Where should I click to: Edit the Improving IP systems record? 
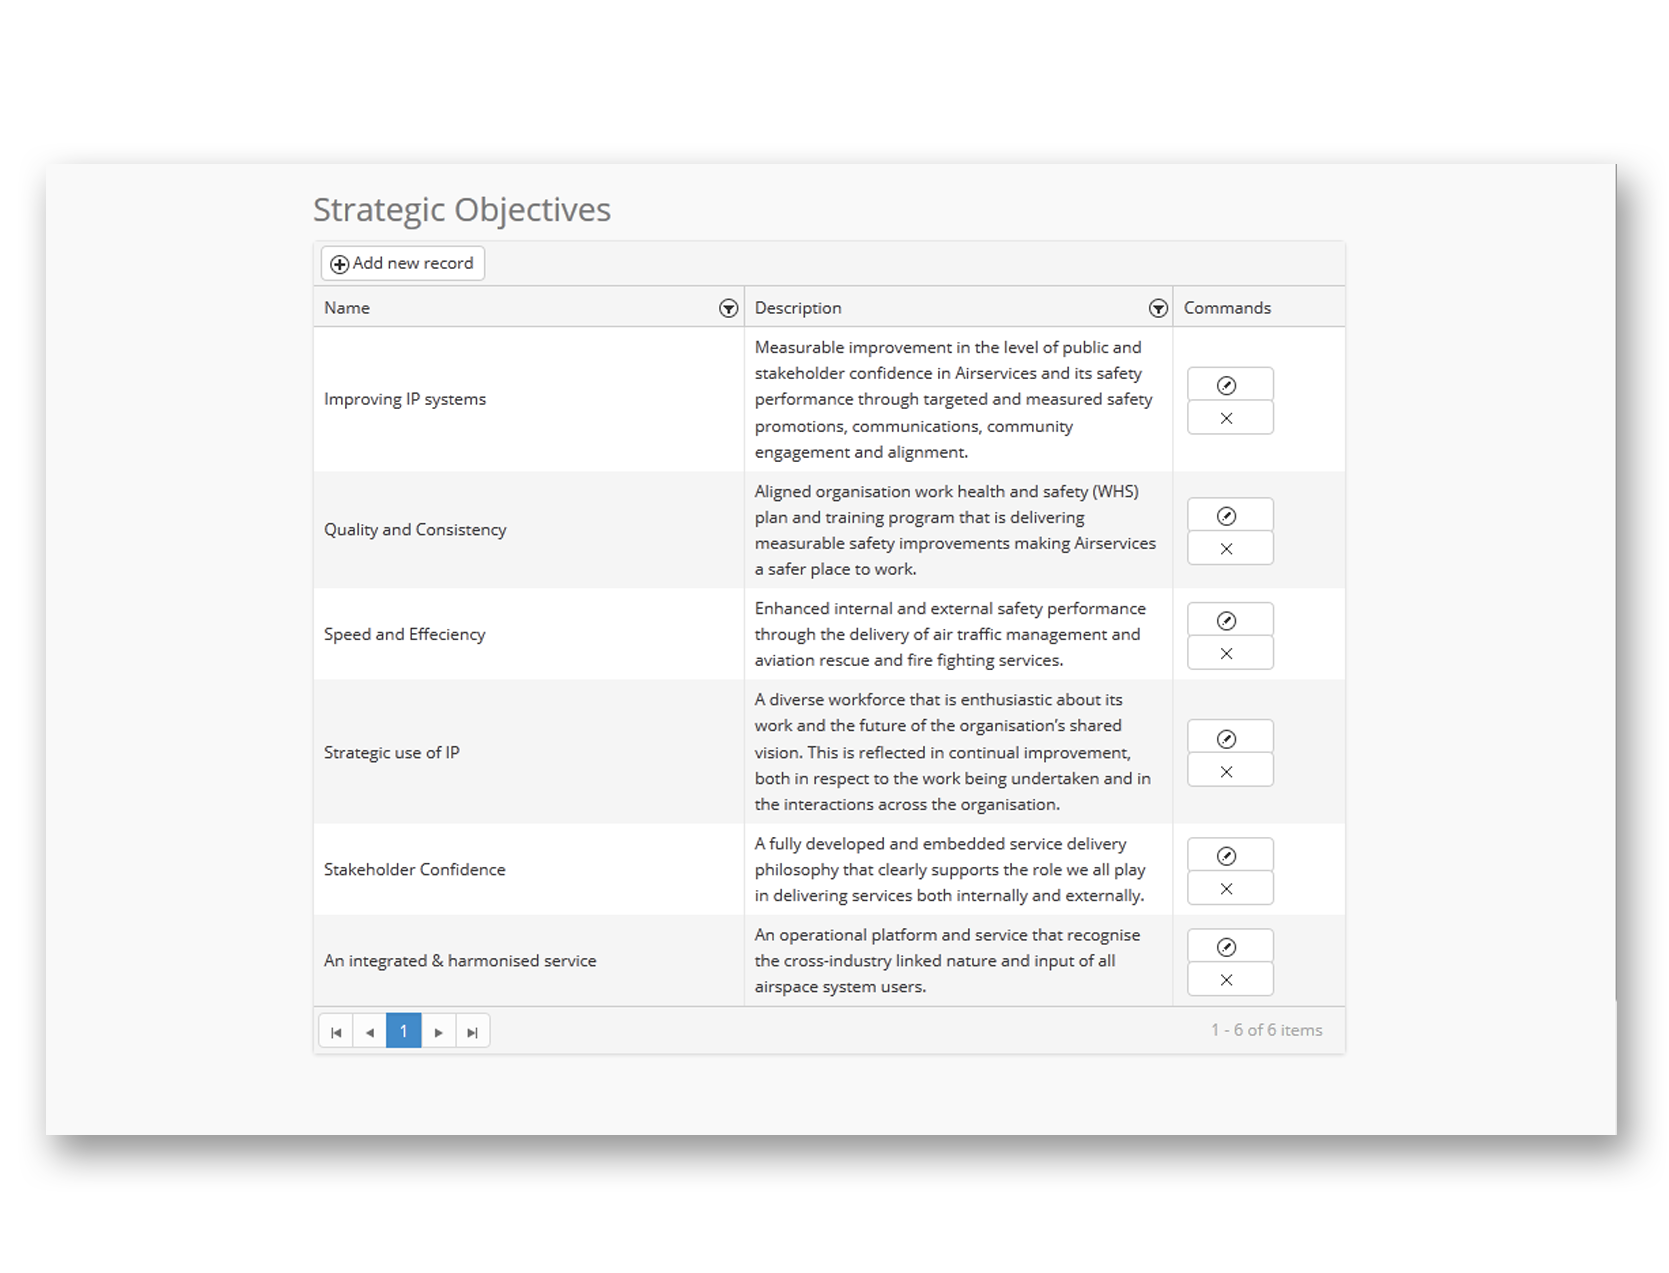click(1229, 385)
